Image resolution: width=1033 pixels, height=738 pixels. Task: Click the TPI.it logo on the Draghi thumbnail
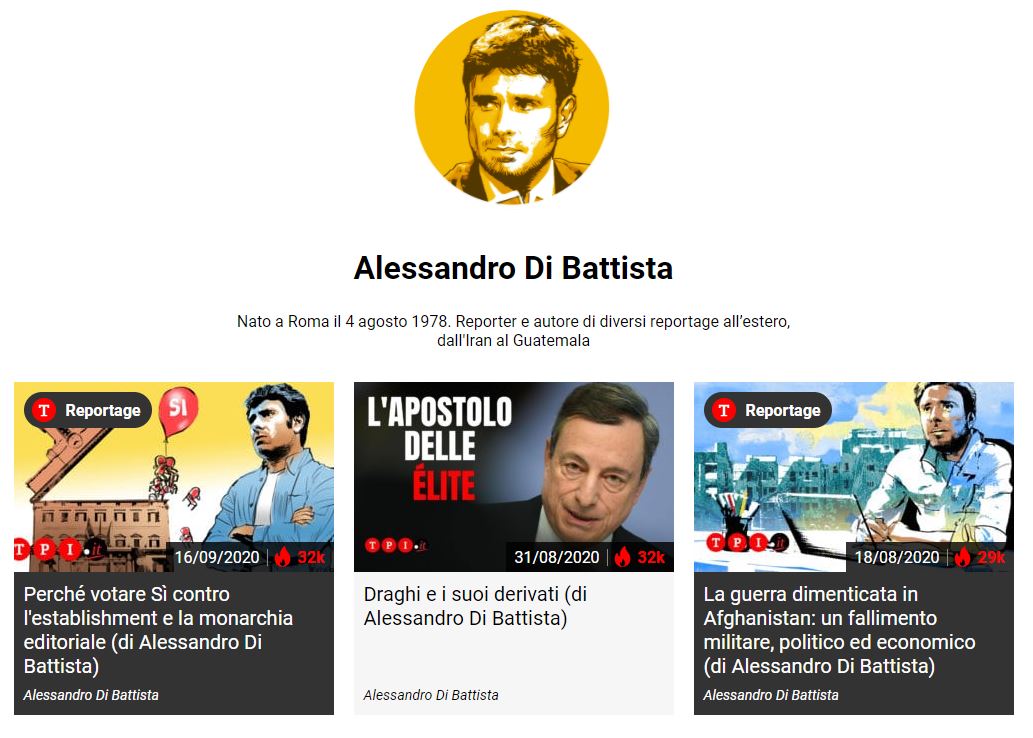pyautogui.click(x=397, y=545)
